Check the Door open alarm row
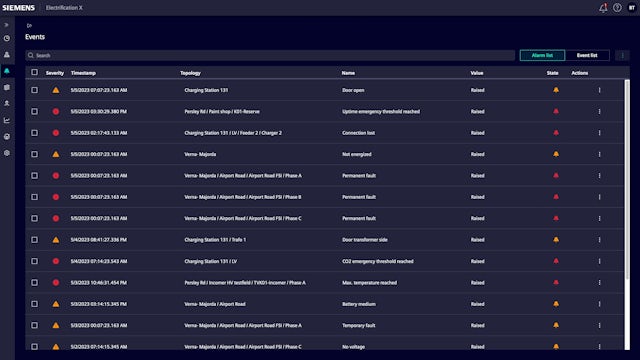The height and width of the screenshot is (360, 640). point(34,90)
